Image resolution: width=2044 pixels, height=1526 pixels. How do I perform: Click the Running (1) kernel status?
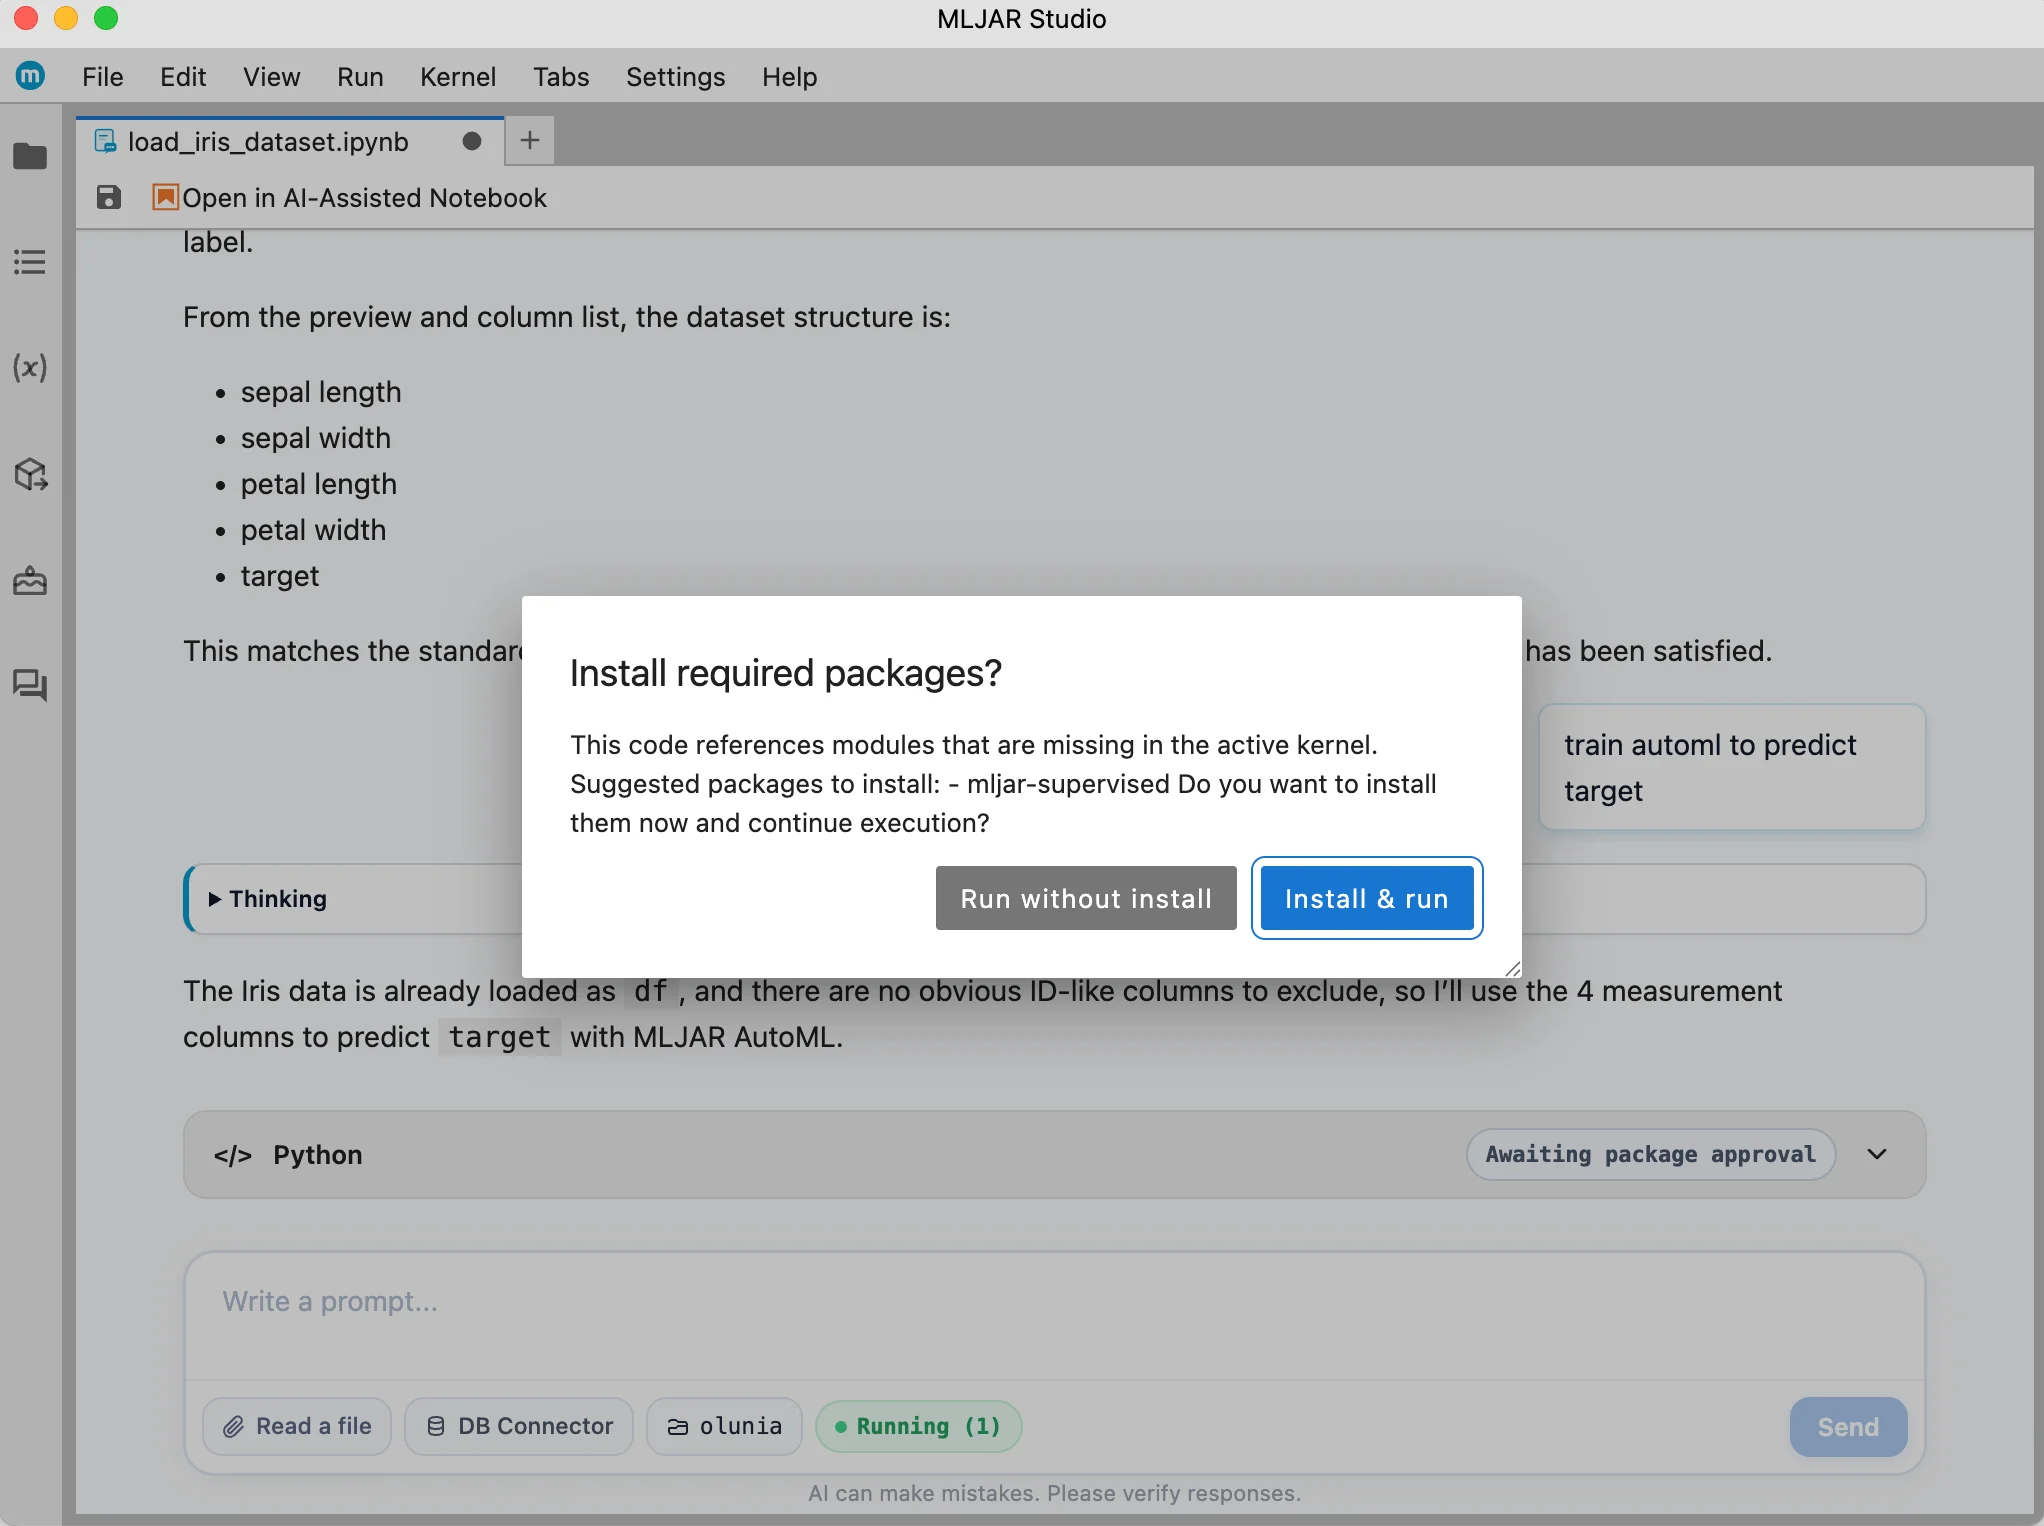tap(918, 1426)
